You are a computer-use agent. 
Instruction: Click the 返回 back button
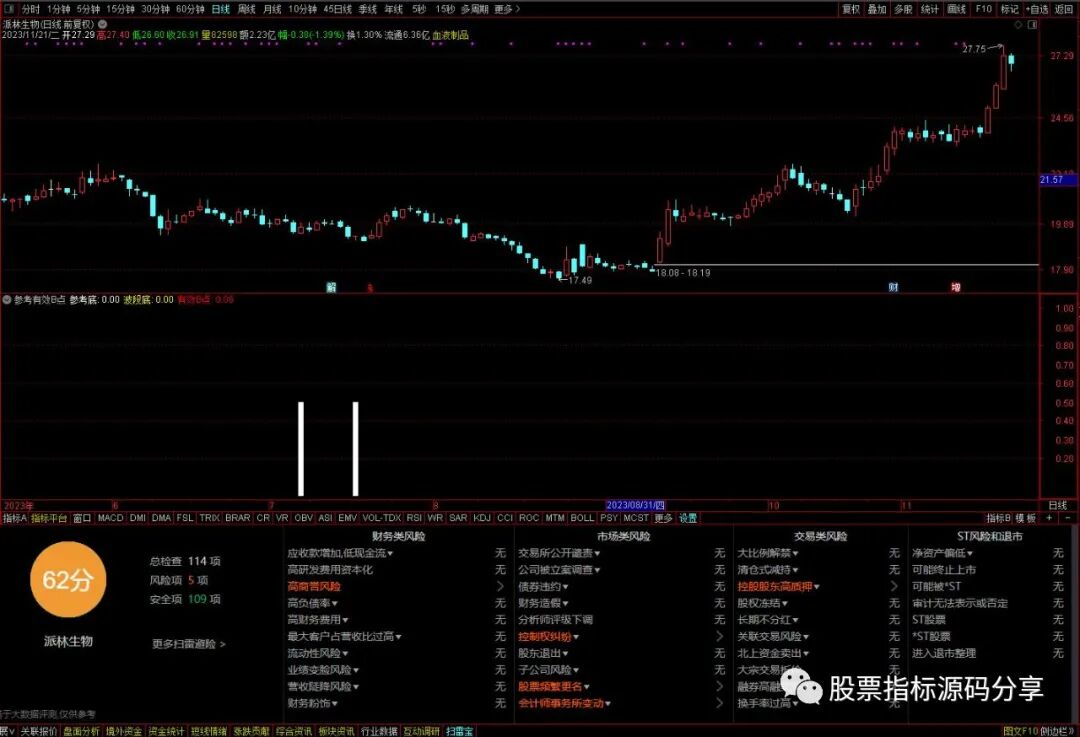pyautogui.click(x=1064, y=9)
